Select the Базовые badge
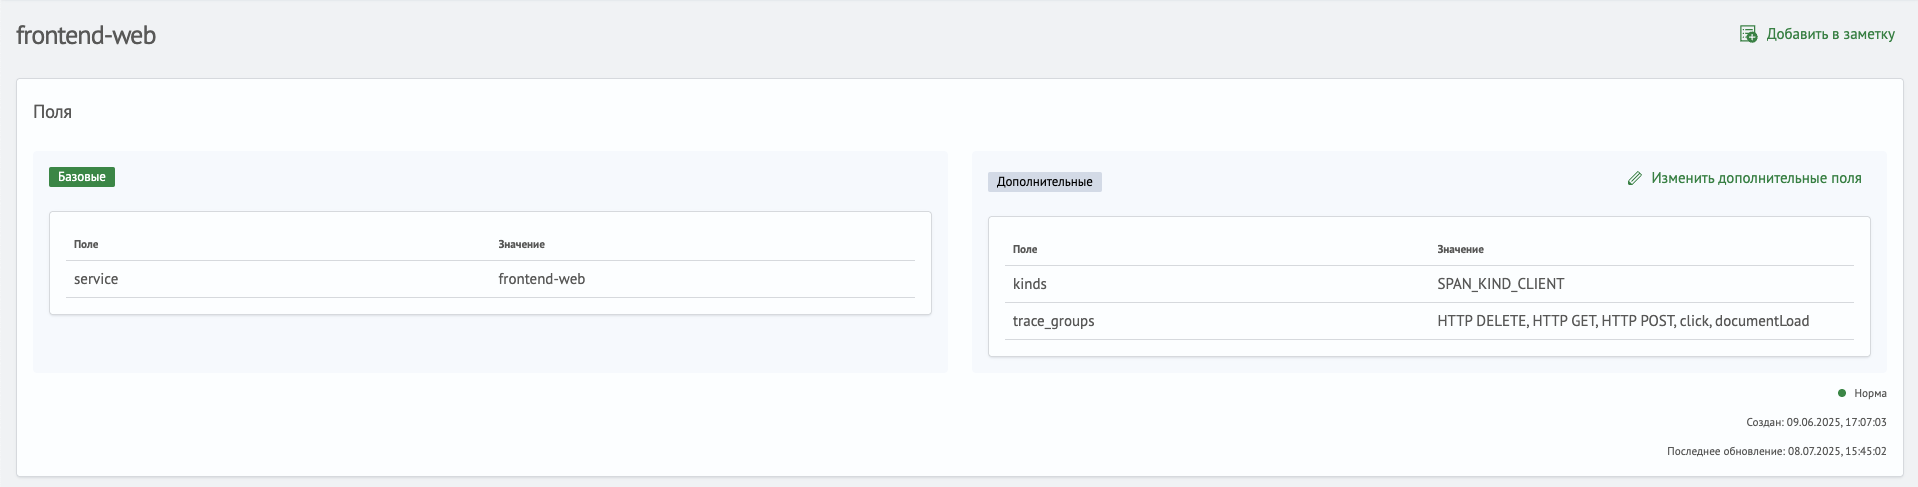The image size is (1918, 487). tap(82, 177)
